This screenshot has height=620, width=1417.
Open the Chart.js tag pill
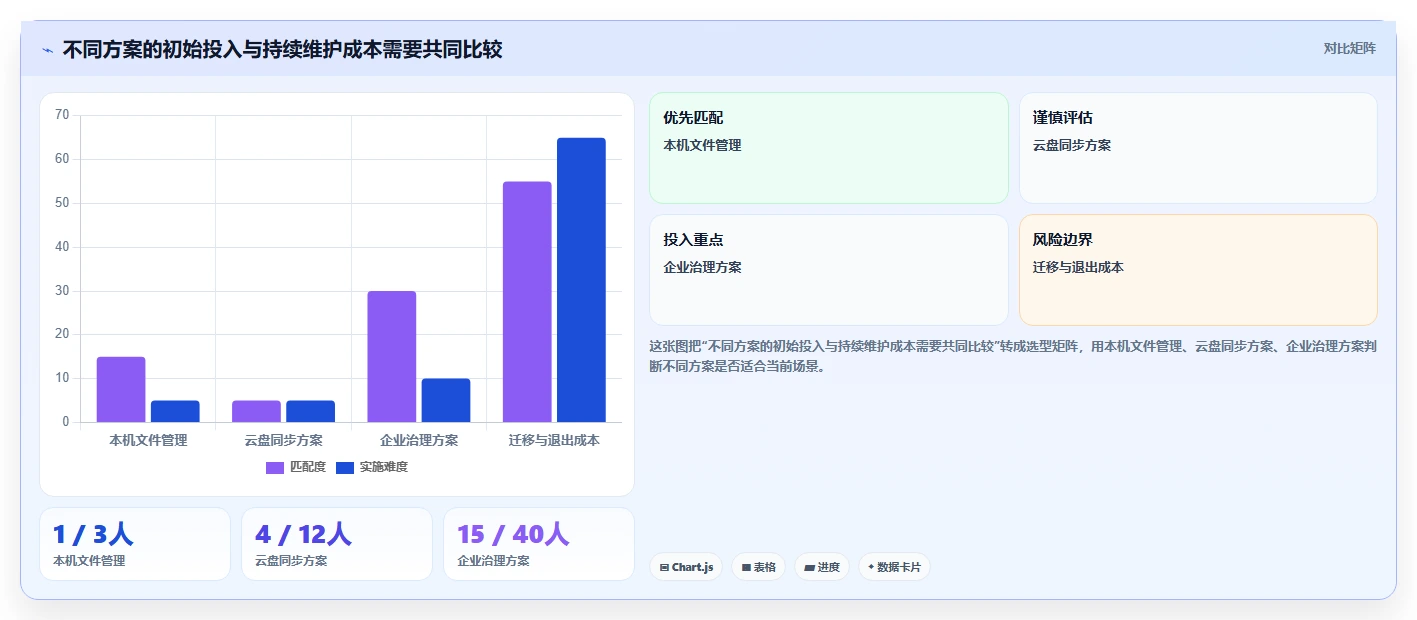pyautogui.click(x=686, y=567)
